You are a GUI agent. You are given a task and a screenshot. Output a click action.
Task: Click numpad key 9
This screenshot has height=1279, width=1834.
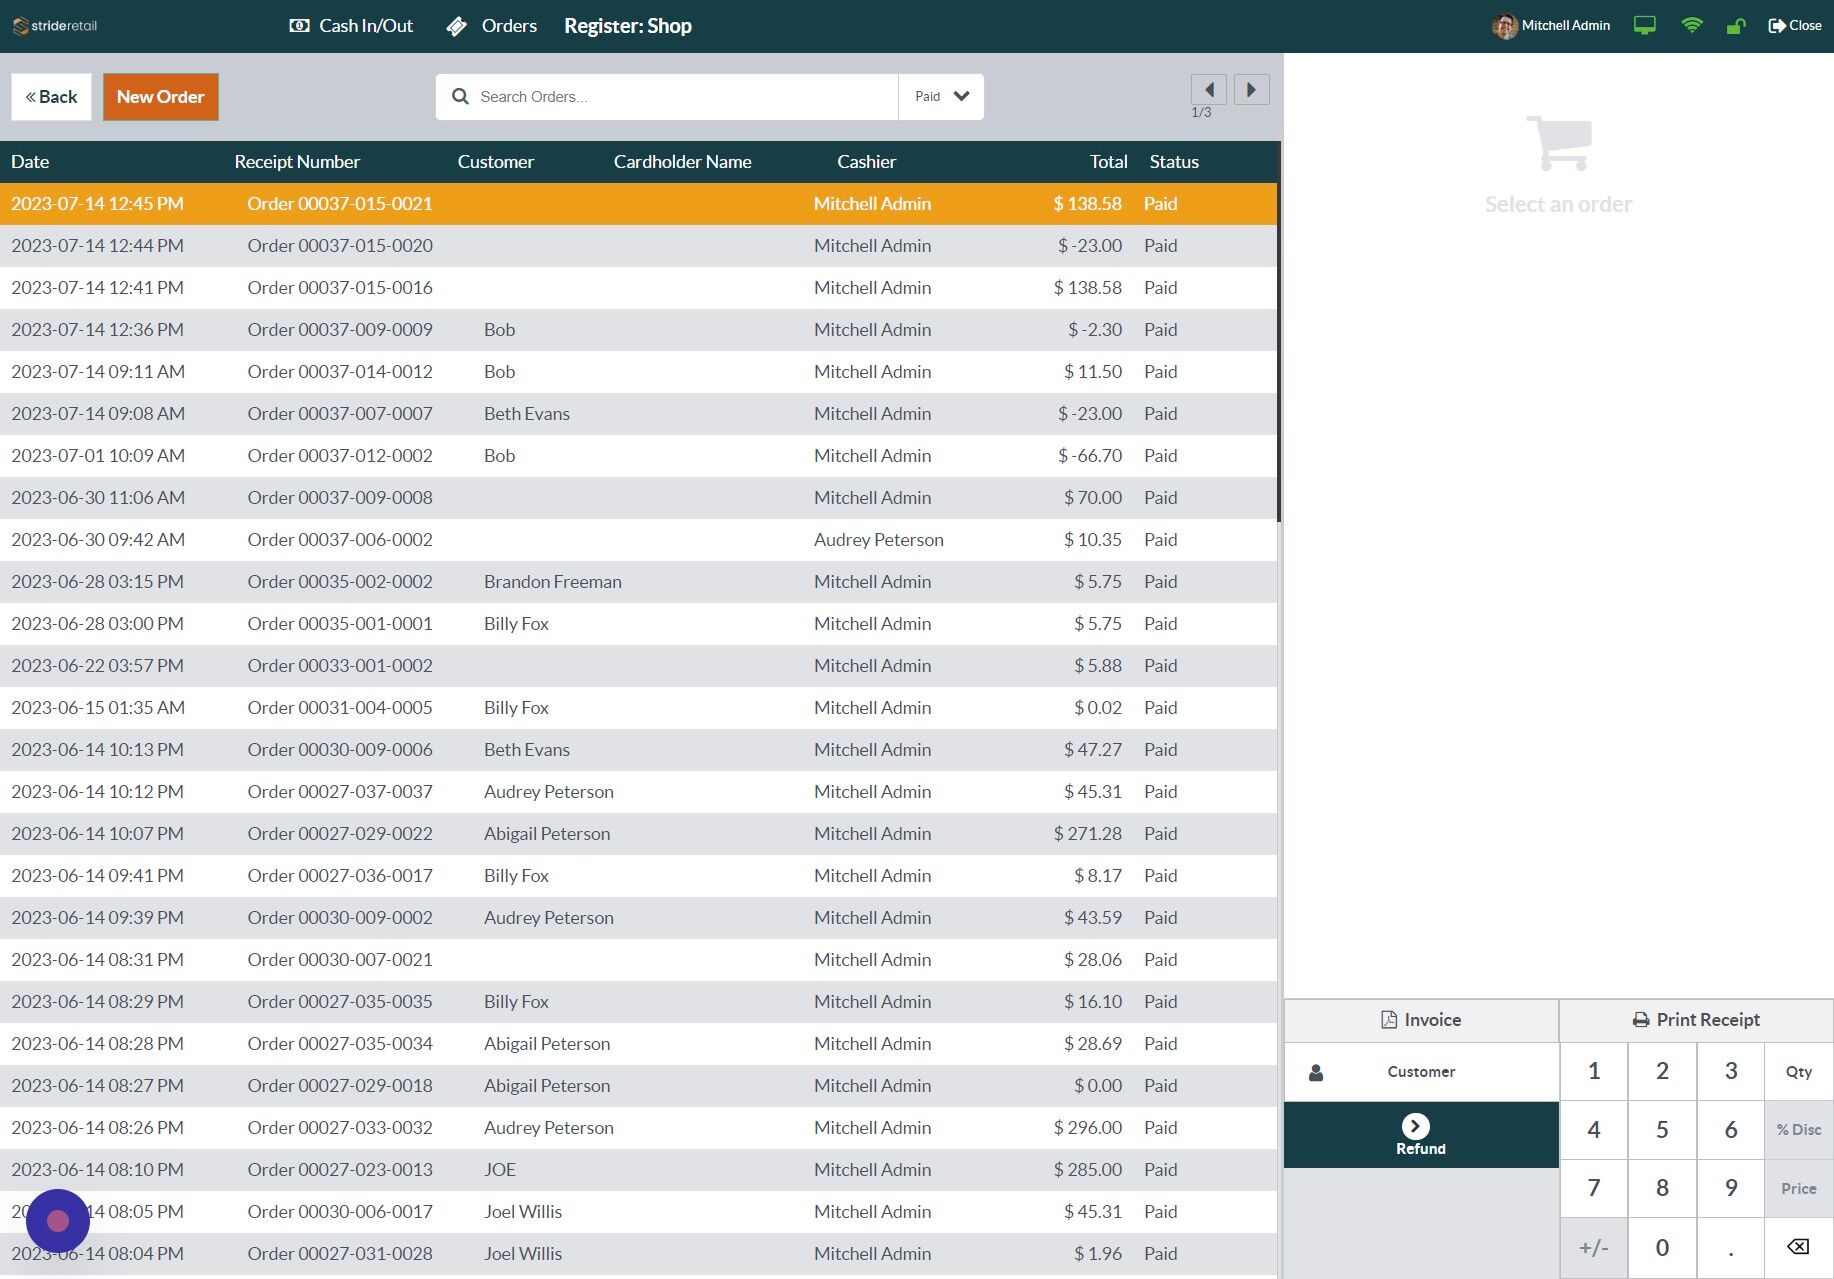click(x=1730, y=1188)
